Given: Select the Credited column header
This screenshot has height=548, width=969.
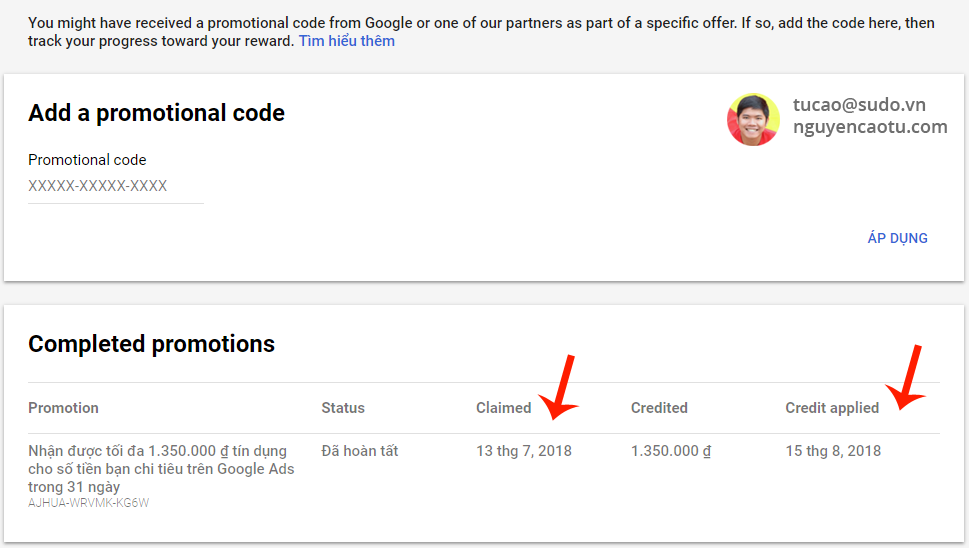Looking at the screenshot, I should pos(659,408).
